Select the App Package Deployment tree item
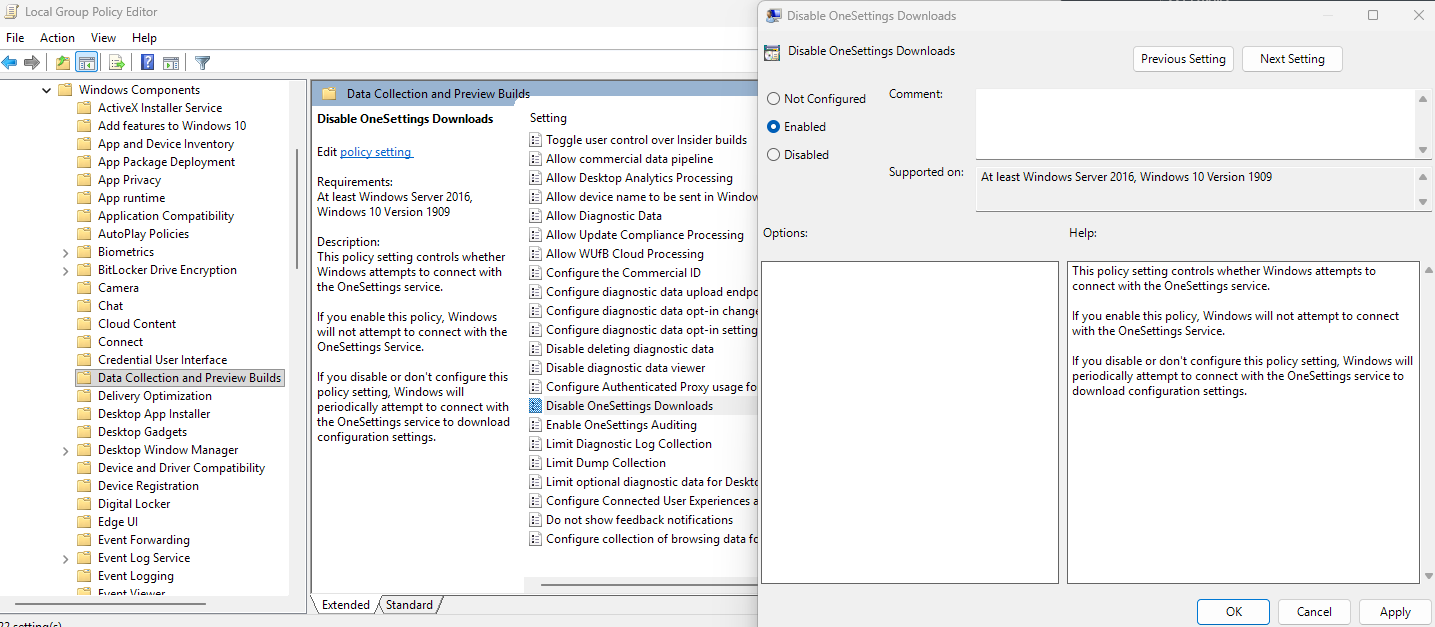Screen dimensions: 1435x627 [166, 162]
